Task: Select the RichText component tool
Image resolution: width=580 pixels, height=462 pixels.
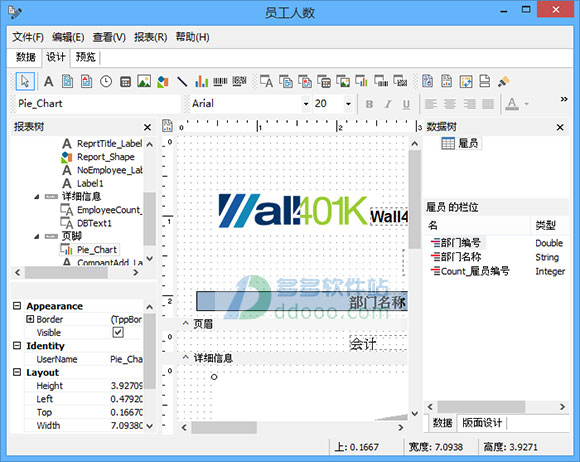Action: 87,81
